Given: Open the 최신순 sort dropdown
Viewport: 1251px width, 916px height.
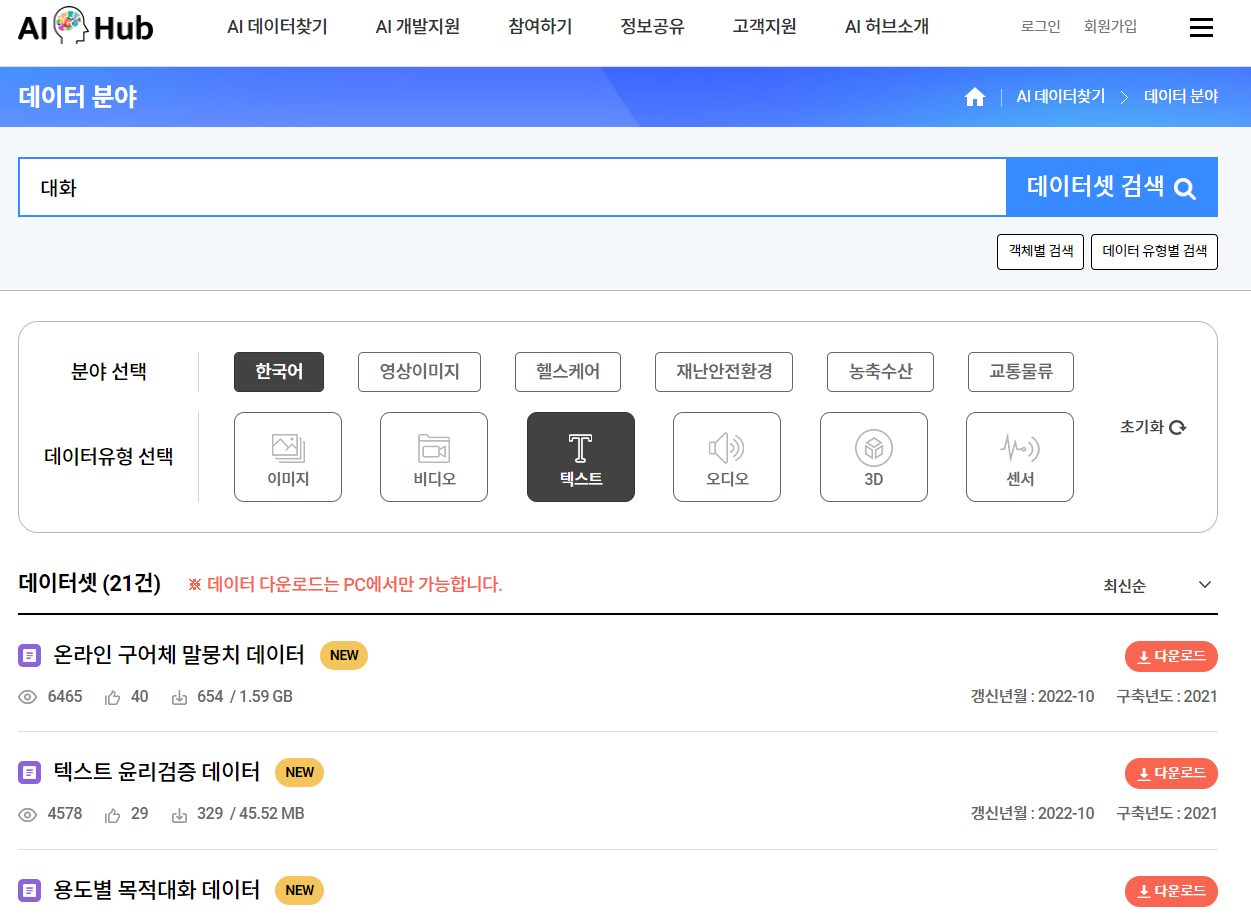Looking at the screenshot, I should (1158, 585).
